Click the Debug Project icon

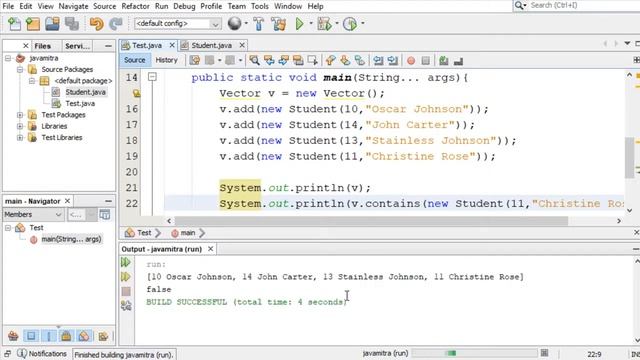pos(325,24)
